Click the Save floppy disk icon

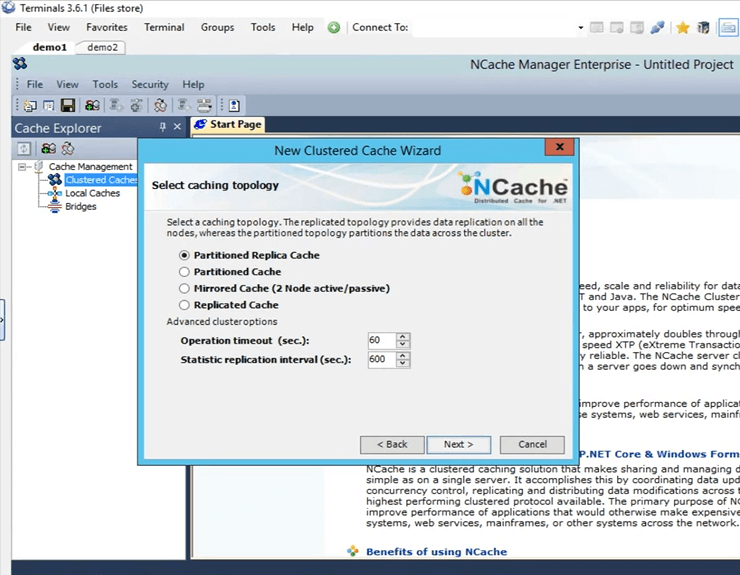[x=68, y=105]
